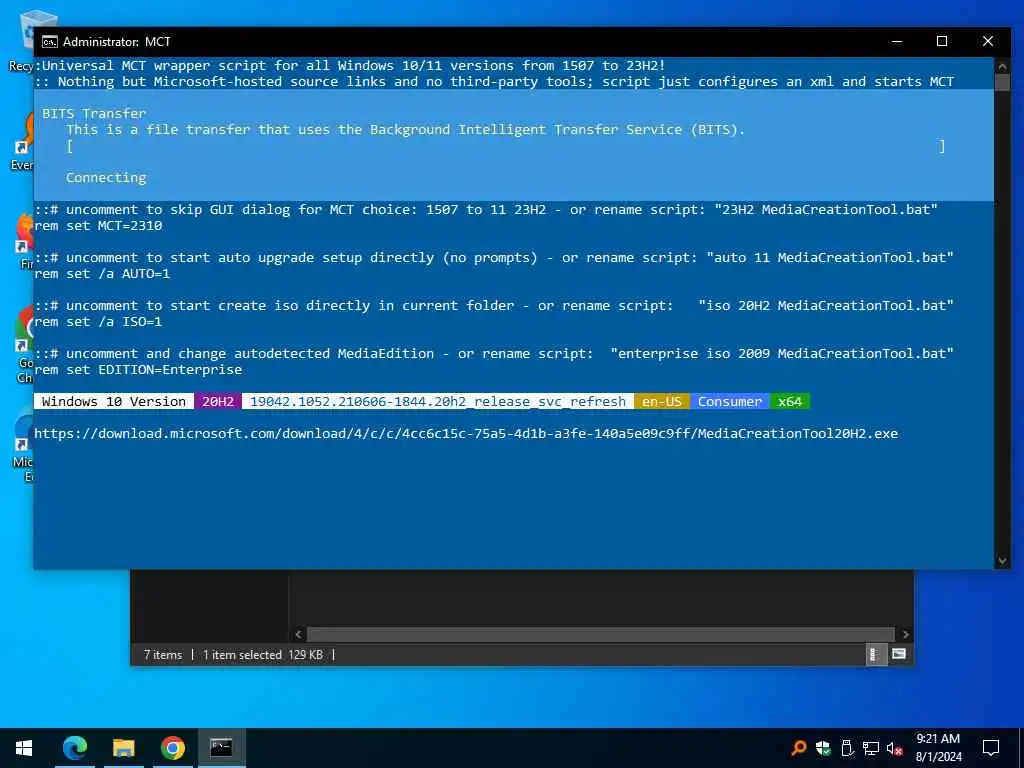Click File Explorer horizontal scroll right arrow
The height and width of the screenshot is (768, 1024).
(x=905, y=634)
